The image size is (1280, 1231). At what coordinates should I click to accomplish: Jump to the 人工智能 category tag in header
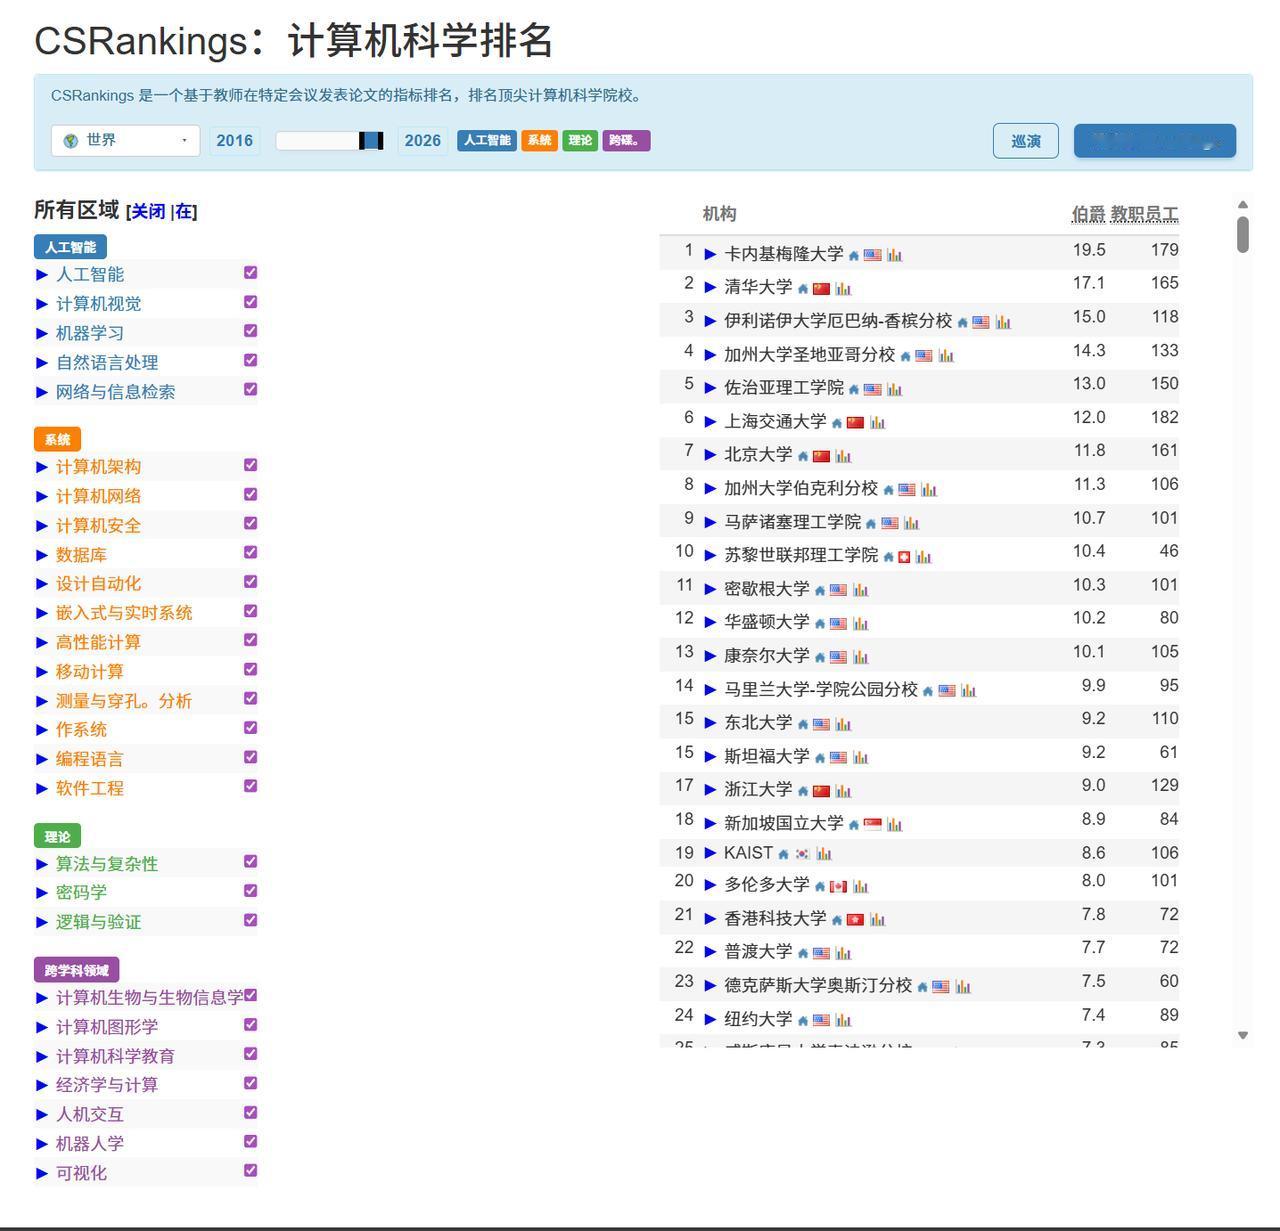(x=487, y=140)
